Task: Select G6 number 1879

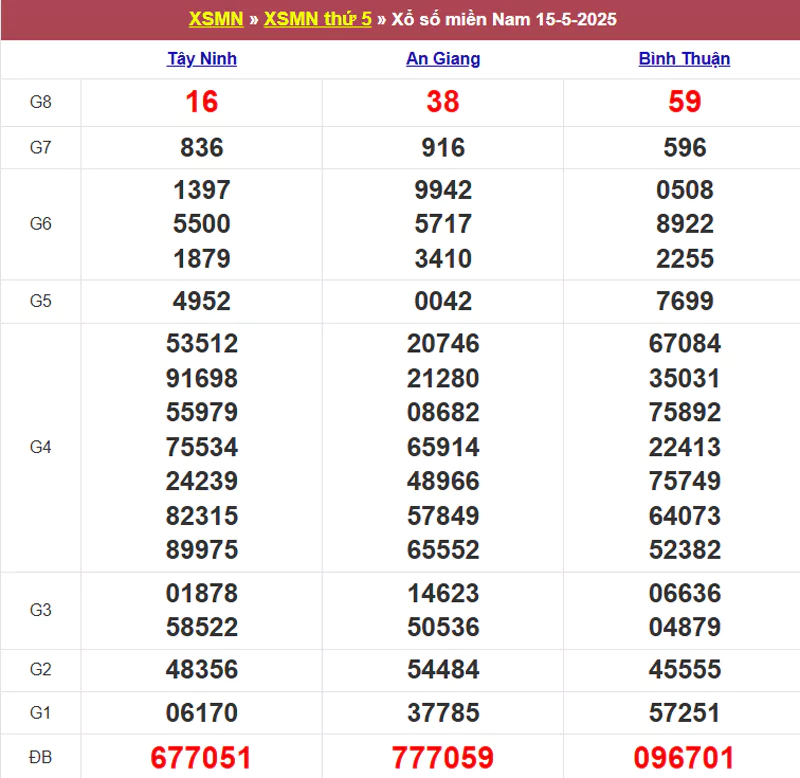Action: pyautogui.click(x=202, y=258)
